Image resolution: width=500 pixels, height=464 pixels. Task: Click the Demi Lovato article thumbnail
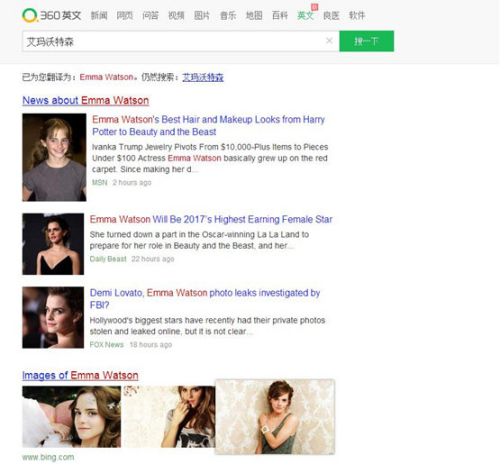click(x=53, y=317)
